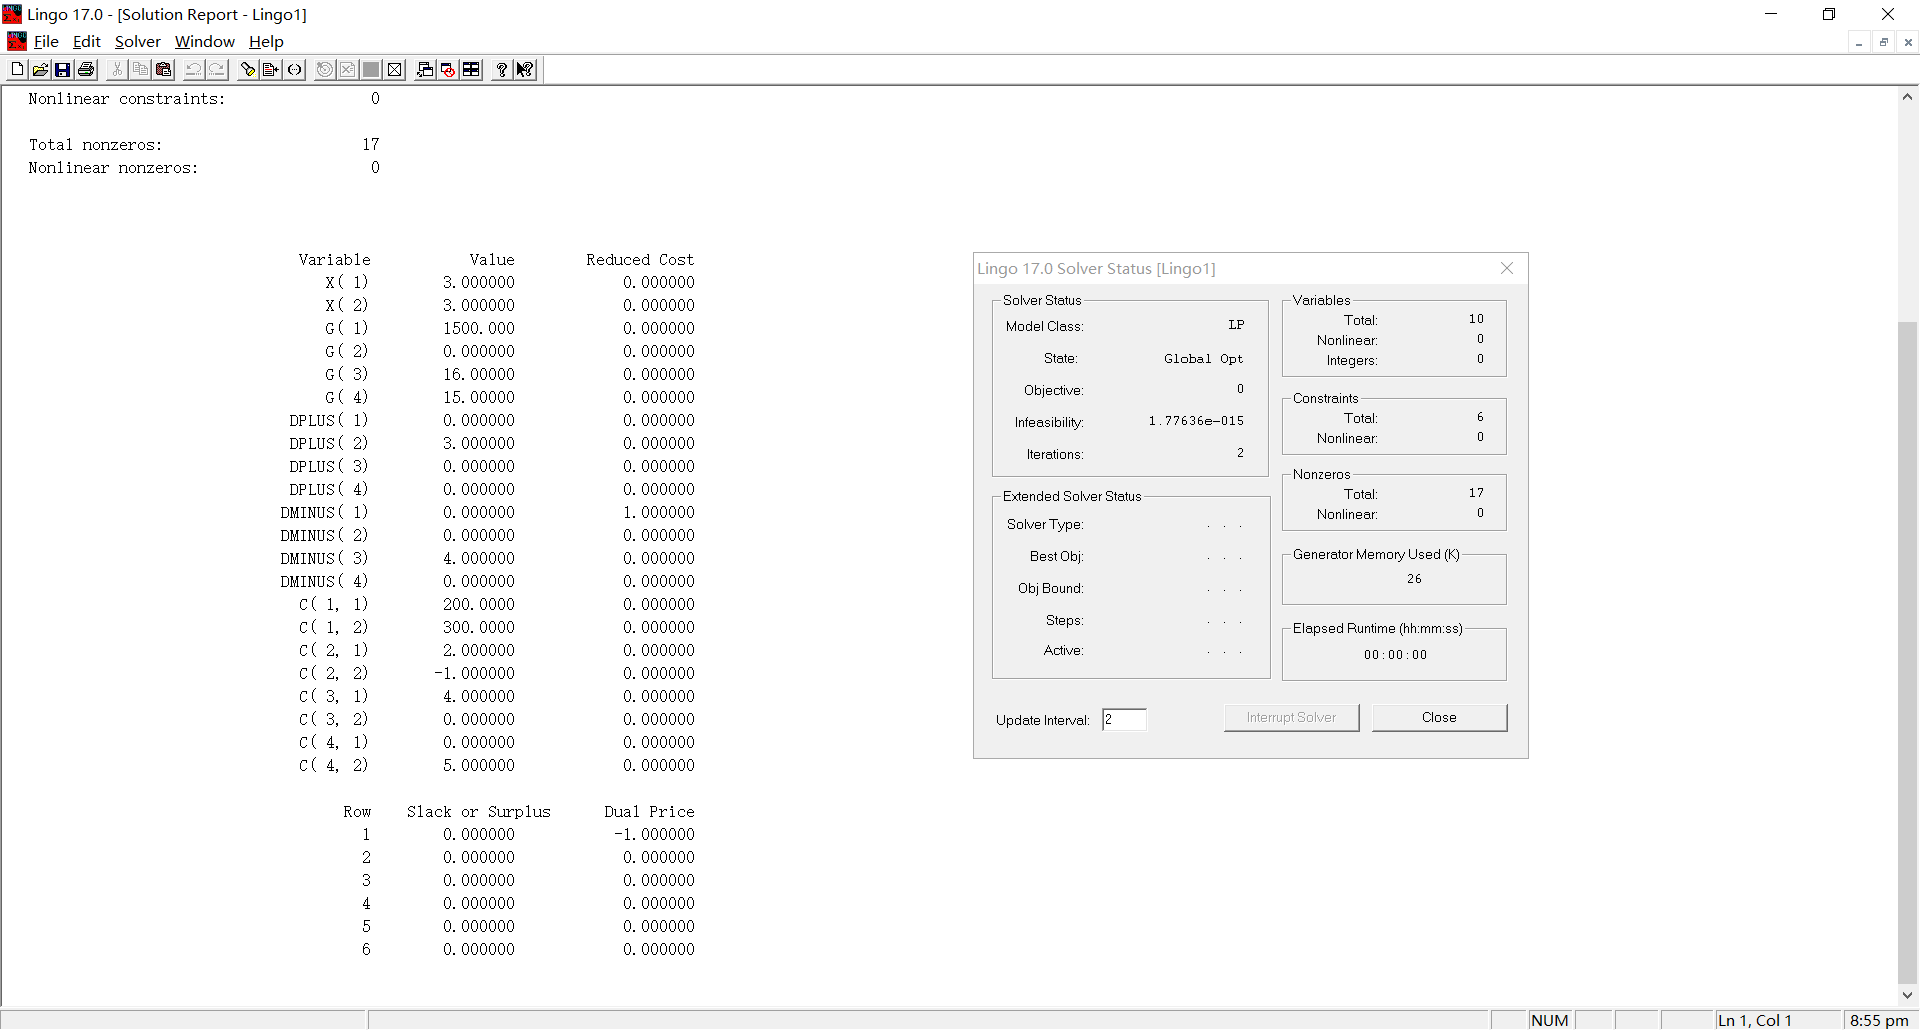The width and height of the screenshot is (1920, 1030).
Task: Click the 8:55 pm clock in status bar
Action: [x=1879, y=1020]
